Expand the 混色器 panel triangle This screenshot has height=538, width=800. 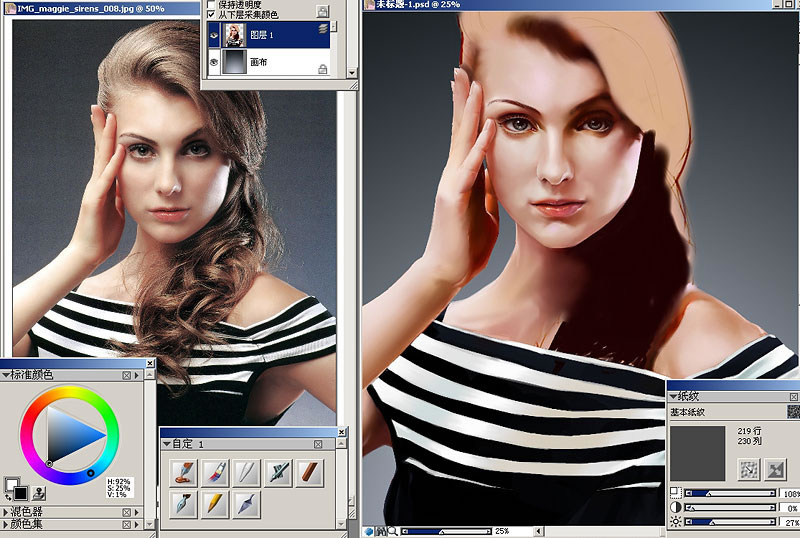click(x=6, y=512)
